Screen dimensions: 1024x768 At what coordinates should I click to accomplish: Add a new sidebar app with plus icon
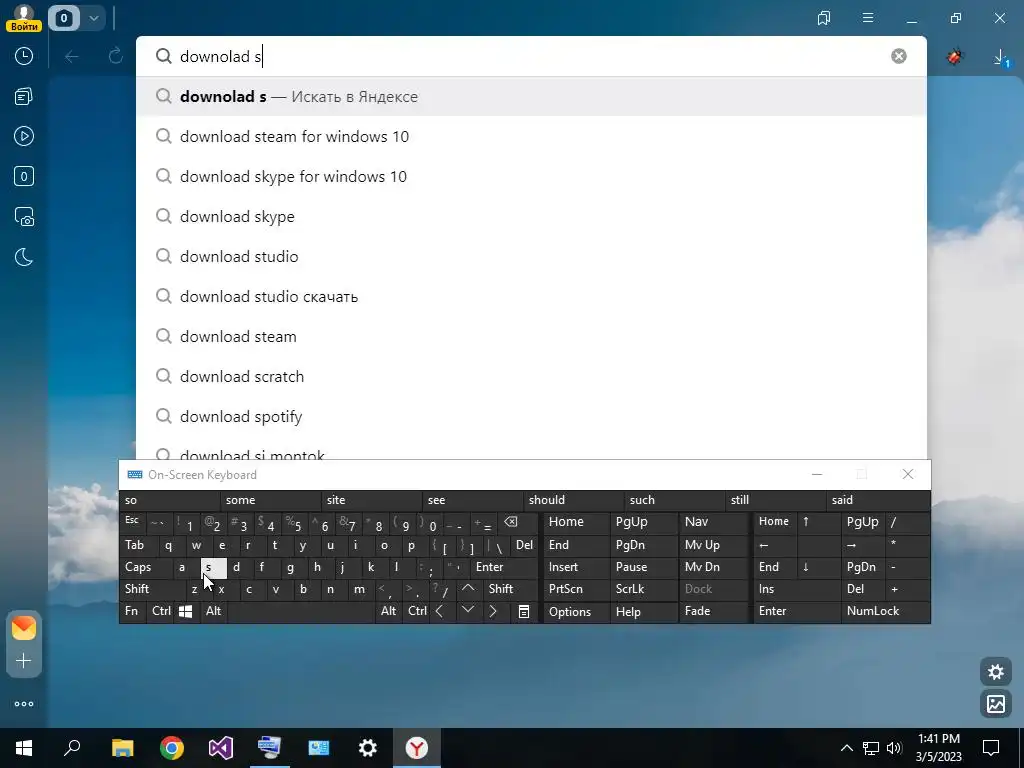pos(24,661)
